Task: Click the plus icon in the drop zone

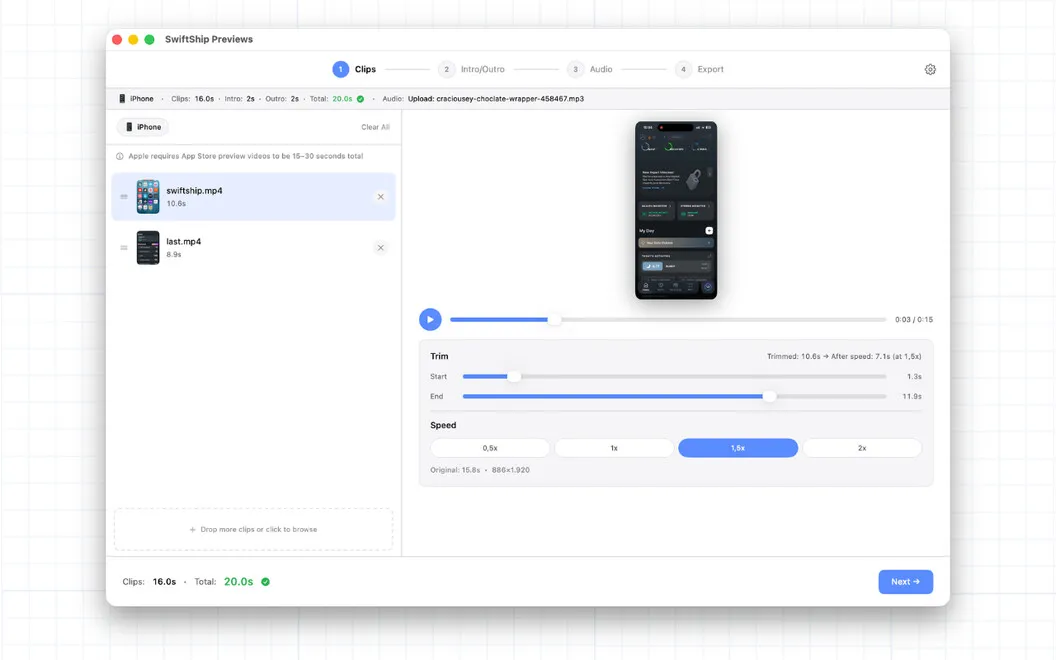Action: click(x=193, y=530)
